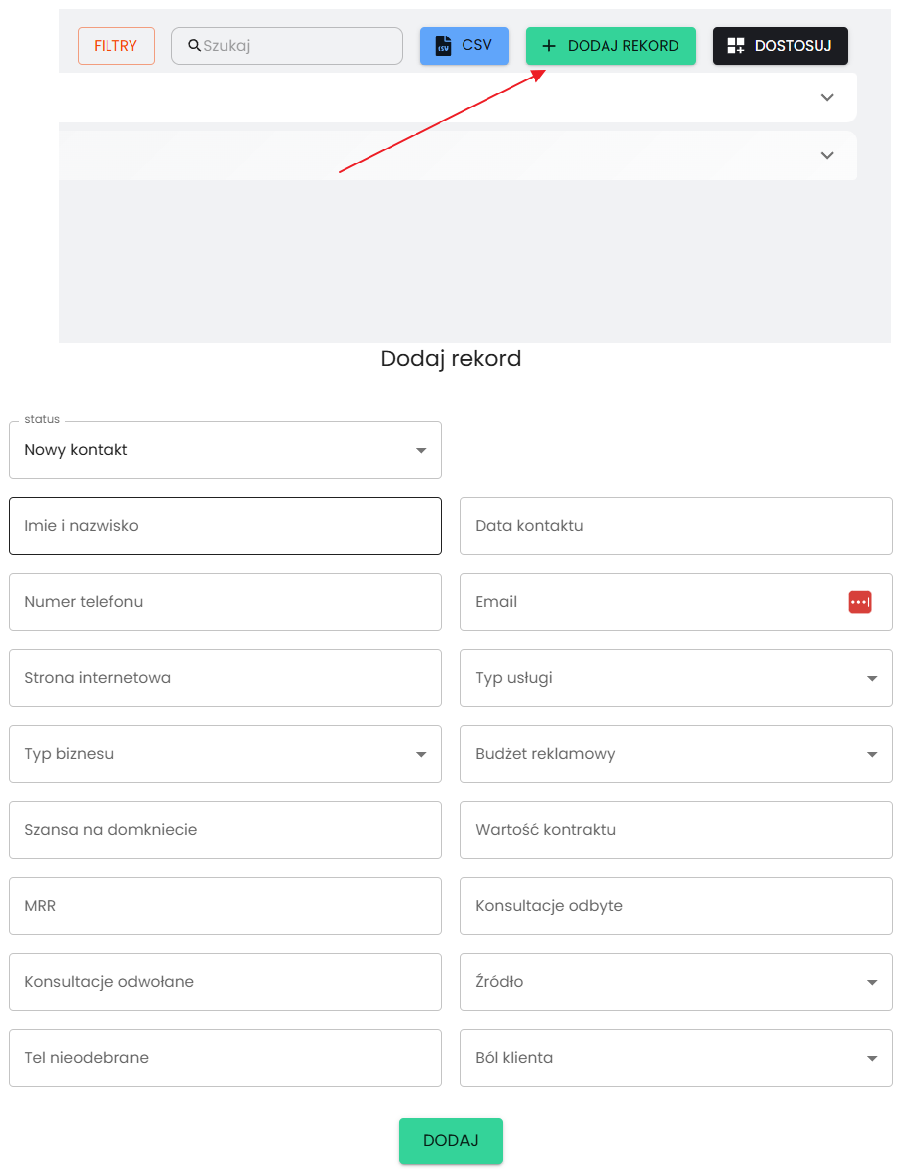
Task: Open the Typ usługi dropdown
Action: 676,678
